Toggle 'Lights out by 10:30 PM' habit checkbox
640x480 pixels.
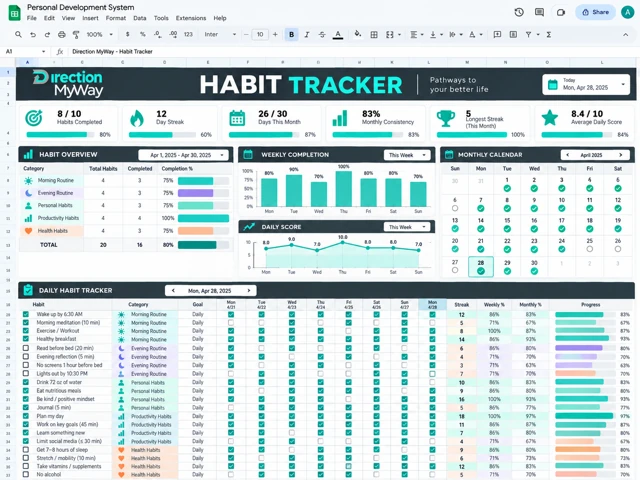click(26, 373)
